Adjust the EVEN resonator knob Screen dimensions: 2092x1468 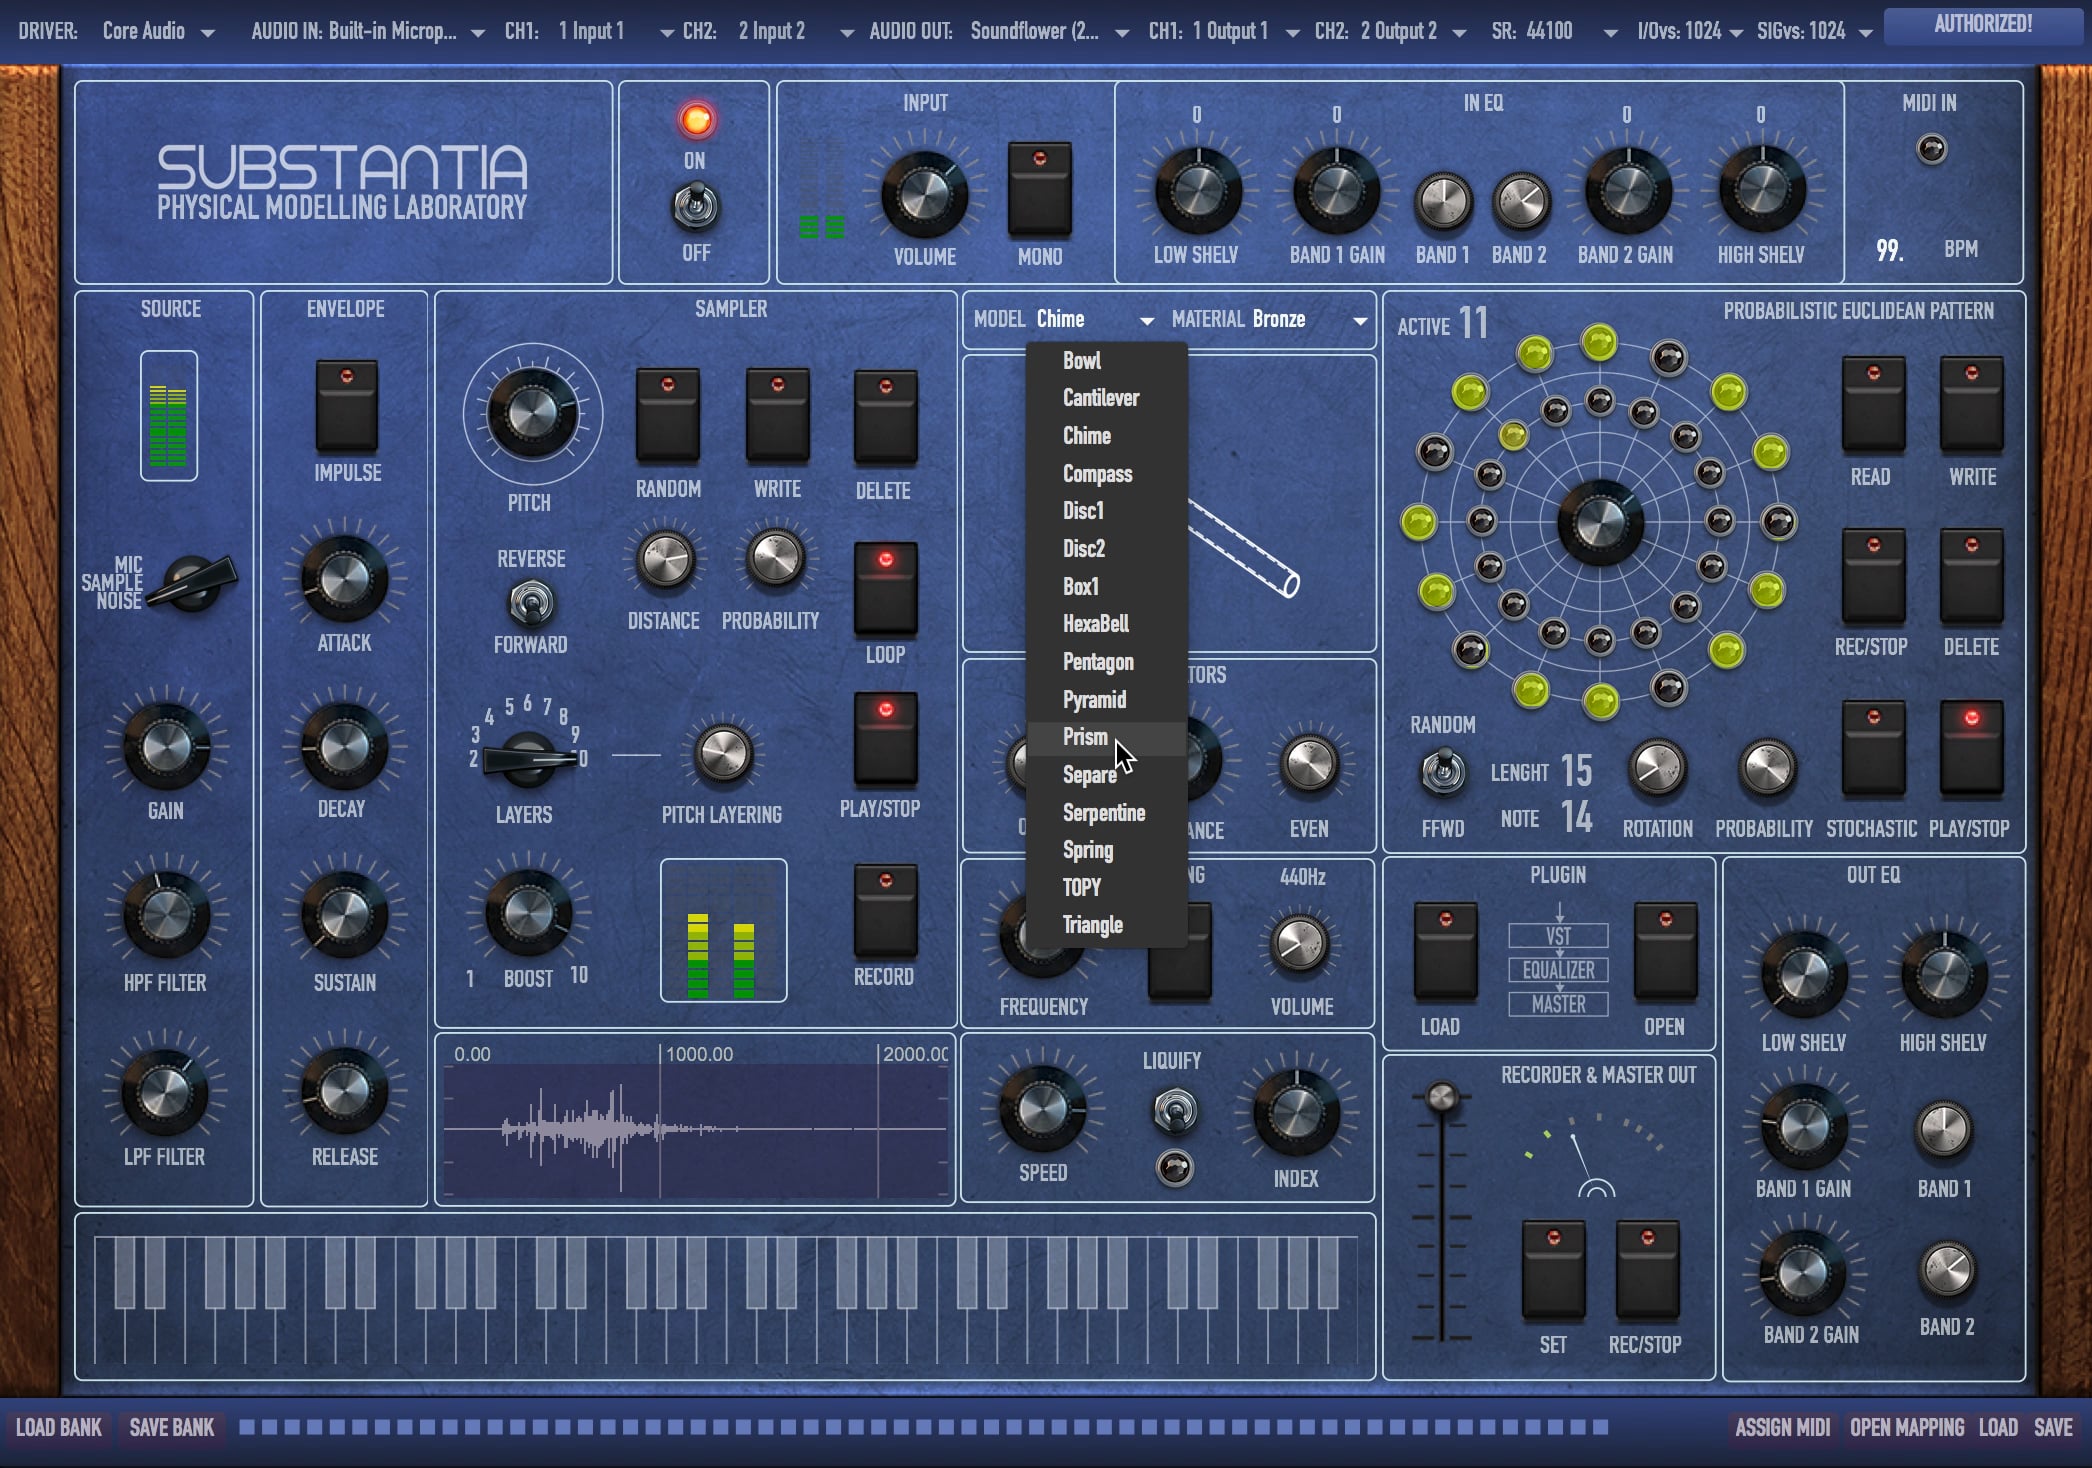[1308, 765]
